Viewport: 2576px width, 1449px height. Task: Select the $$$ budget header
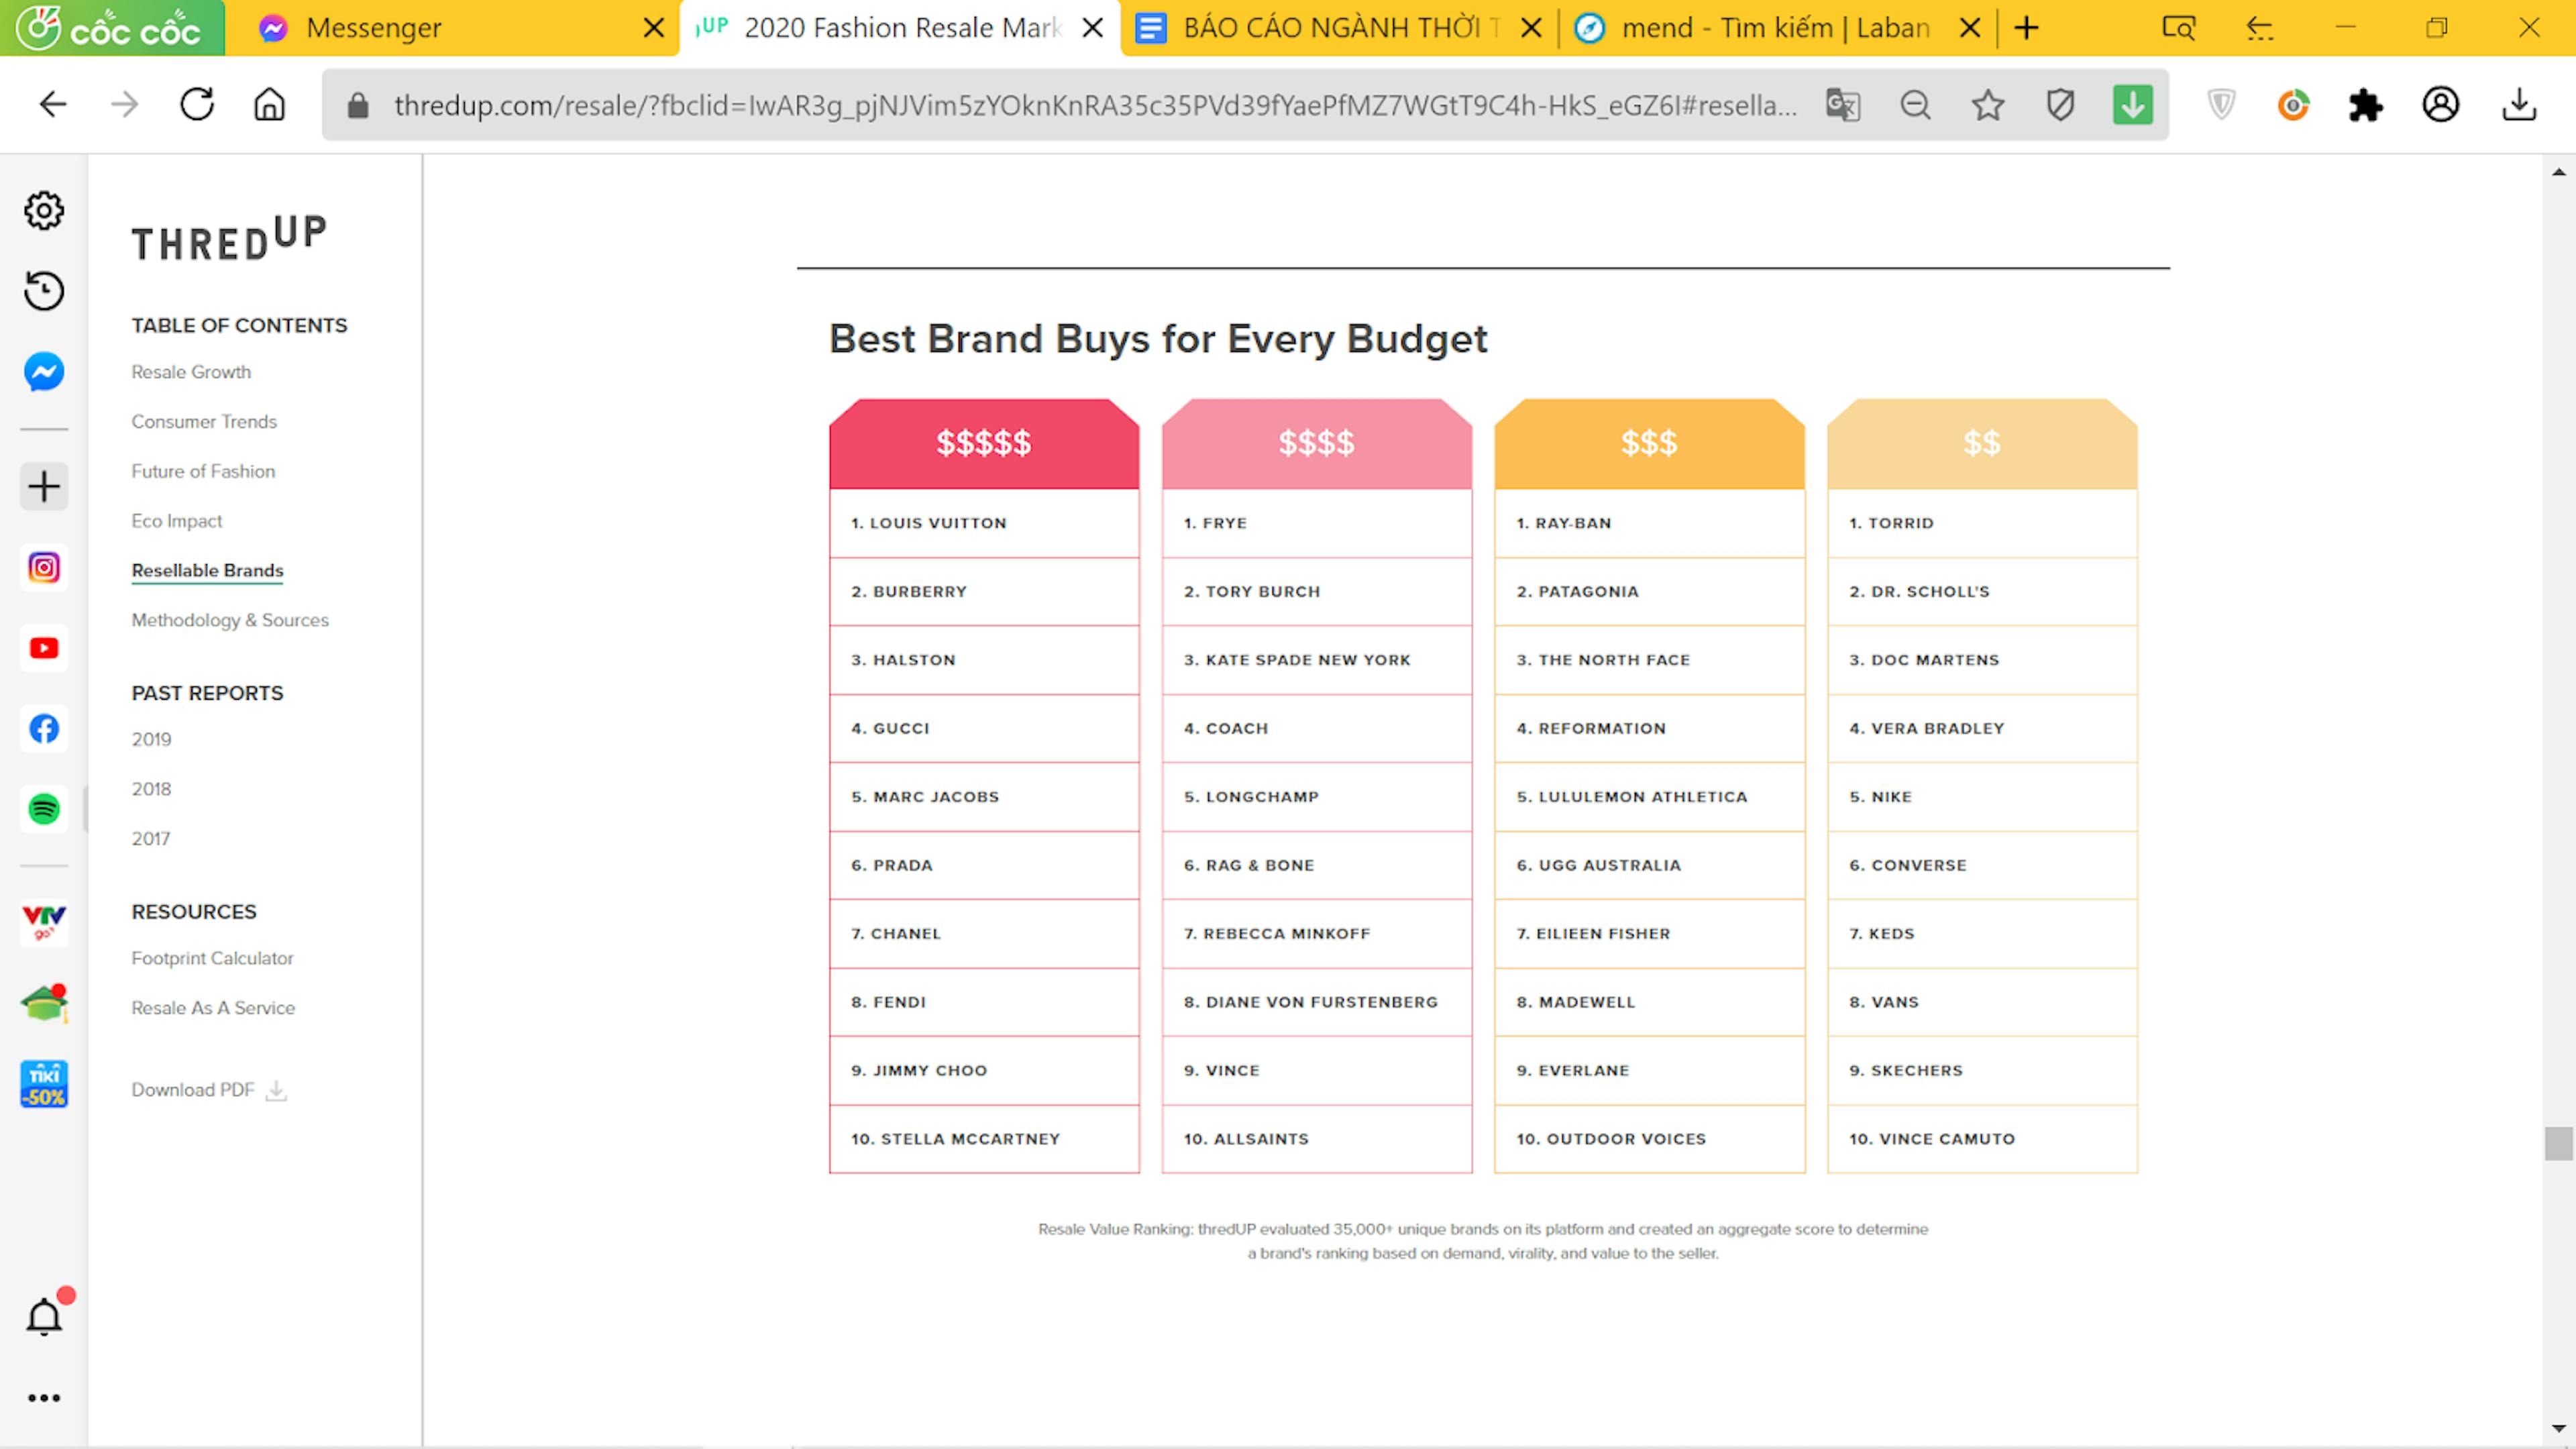point(1650,443)
